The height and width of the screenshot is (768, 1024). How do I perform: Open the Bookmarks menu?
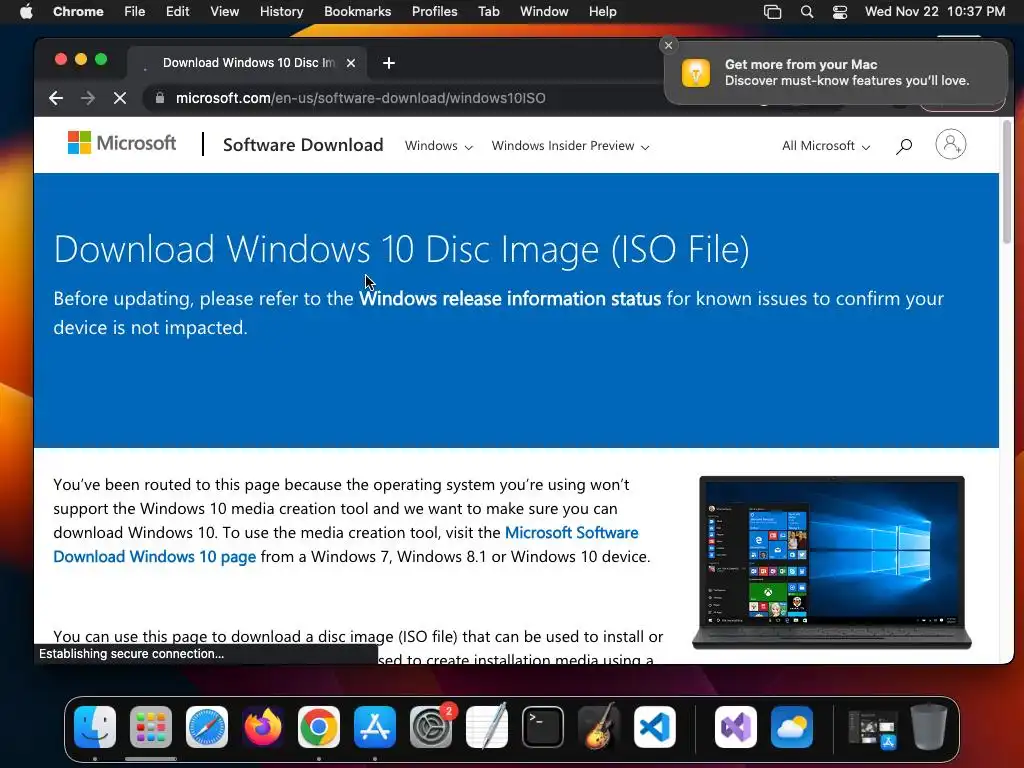click(x=357, y=11)
